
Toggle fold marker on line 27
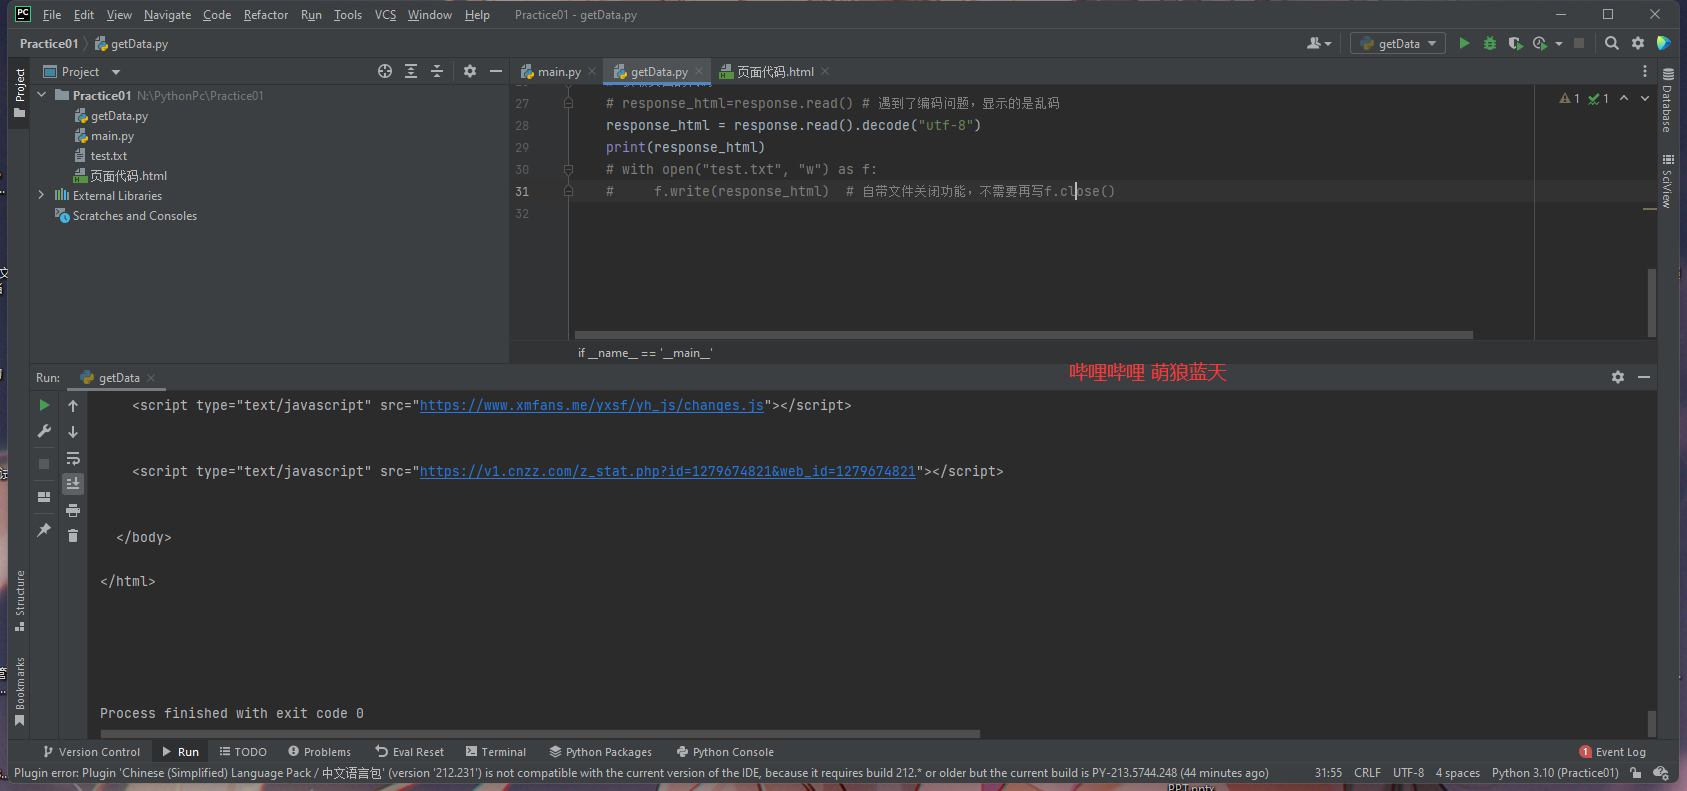click(568, 103)
